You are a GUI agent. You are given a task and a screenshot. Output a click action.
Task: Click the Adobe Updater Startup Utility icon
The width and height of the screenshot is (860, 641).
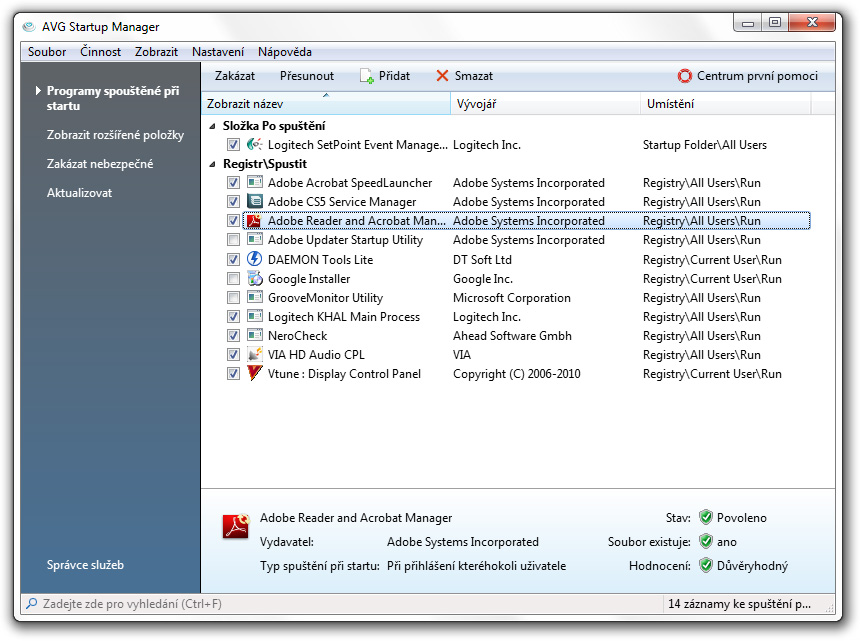pyautogui.click(x=254, y=240)
